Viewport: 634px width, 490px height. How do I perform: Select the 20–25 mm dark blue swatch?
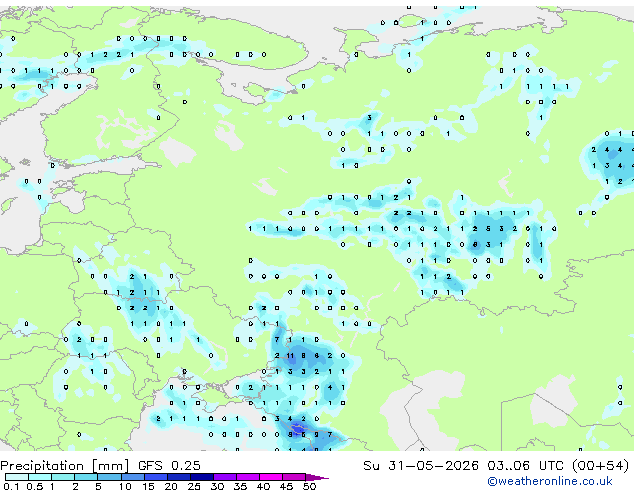179,477
